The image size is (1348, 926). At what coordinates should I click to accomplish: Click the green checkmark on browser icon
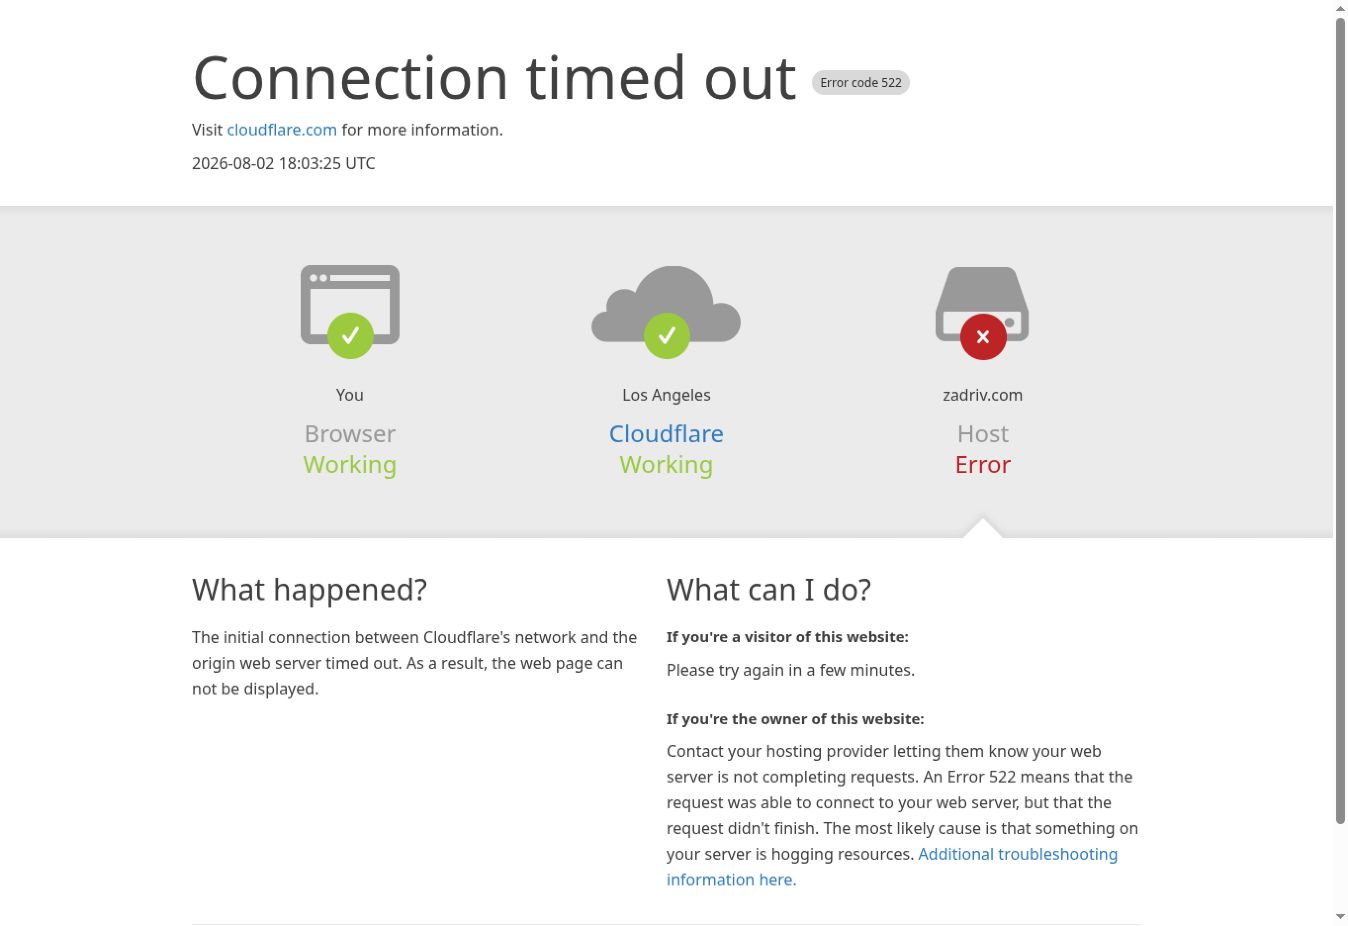(x=350, y=336)
